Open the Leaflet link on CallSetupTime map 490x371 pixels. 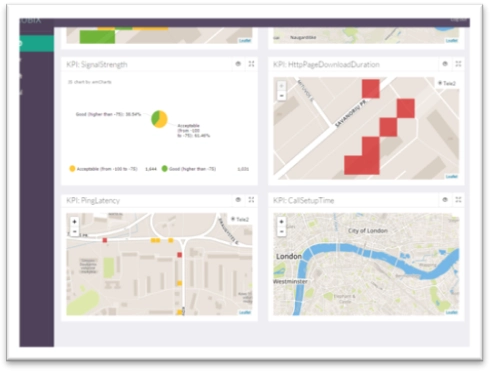pyautogui.click(x=452, y=312)
